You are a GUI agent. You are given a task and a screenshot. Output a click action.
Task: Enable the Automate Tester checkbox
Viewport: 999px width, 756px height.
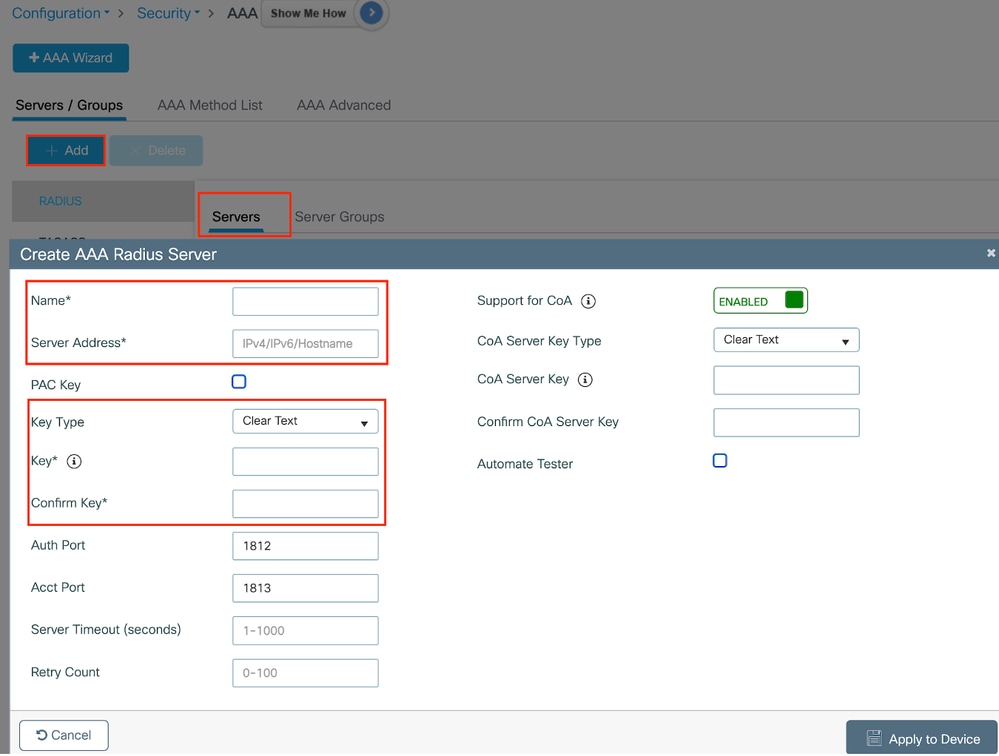720,460
